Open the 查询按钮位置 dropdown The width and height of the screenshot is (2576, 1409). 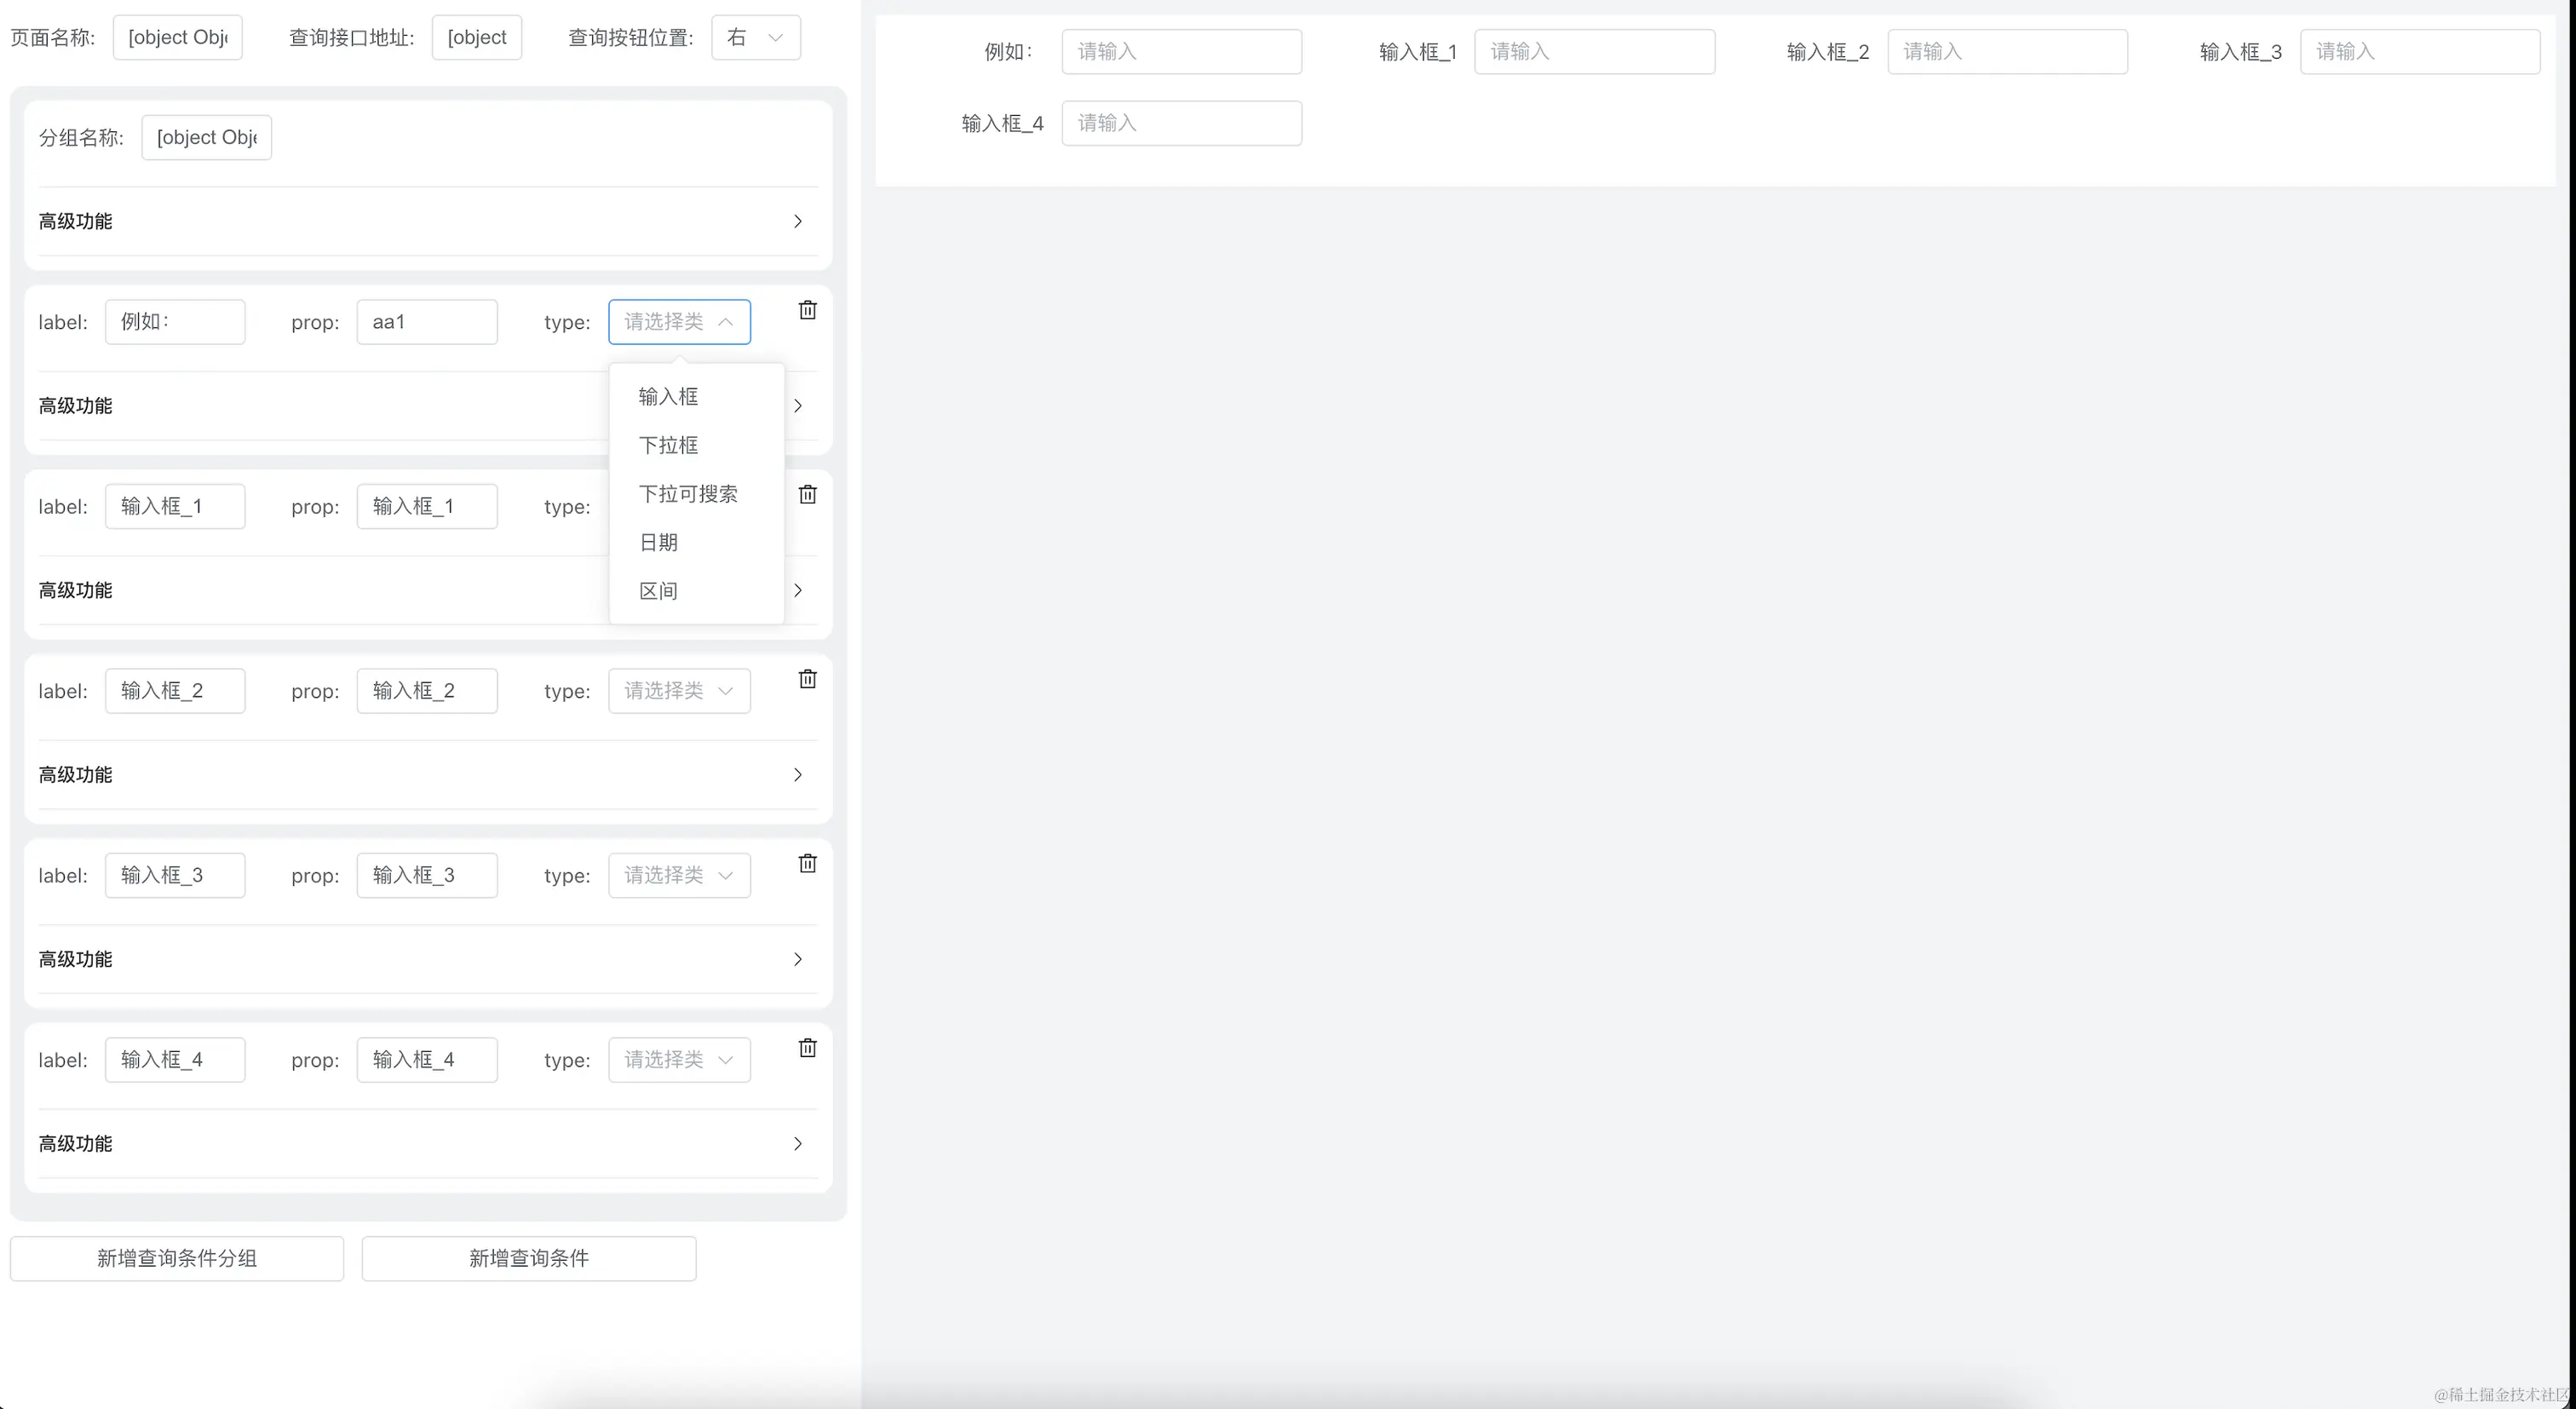[x=755, y=38]
